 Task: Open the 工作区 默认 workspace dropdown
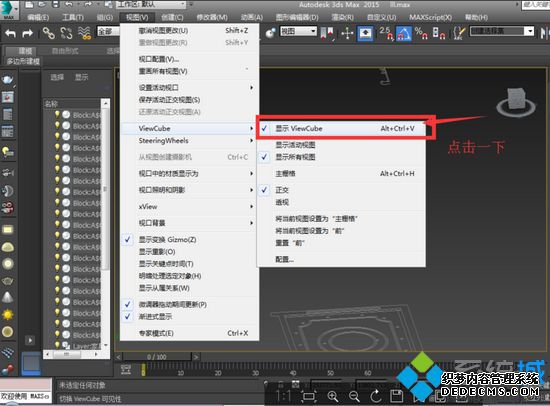point(151,5)
